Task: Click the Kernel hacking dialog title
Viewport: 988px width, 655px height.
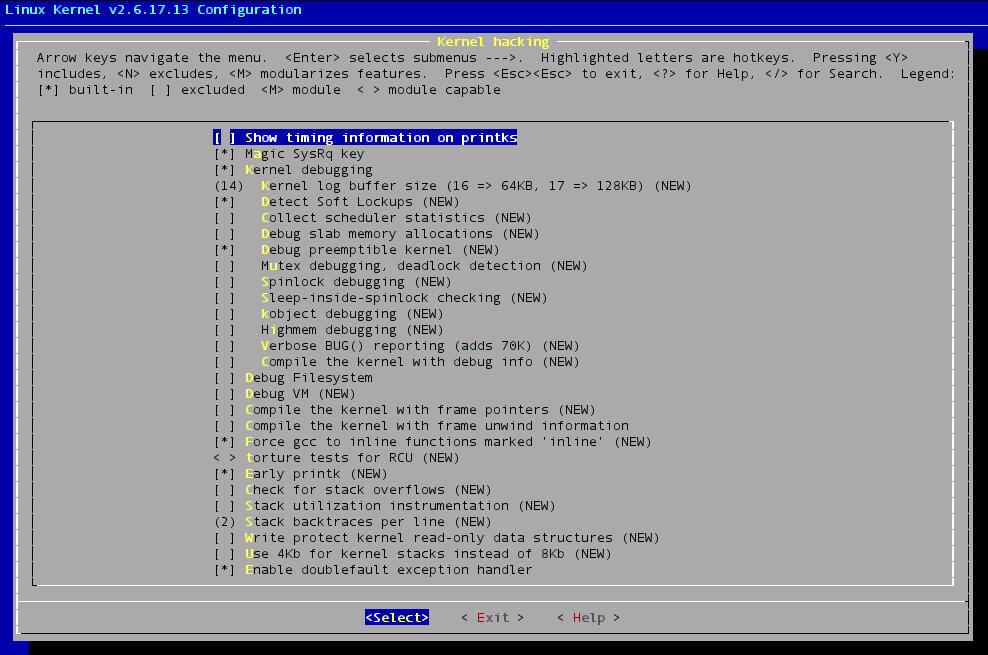Action: 493,42
